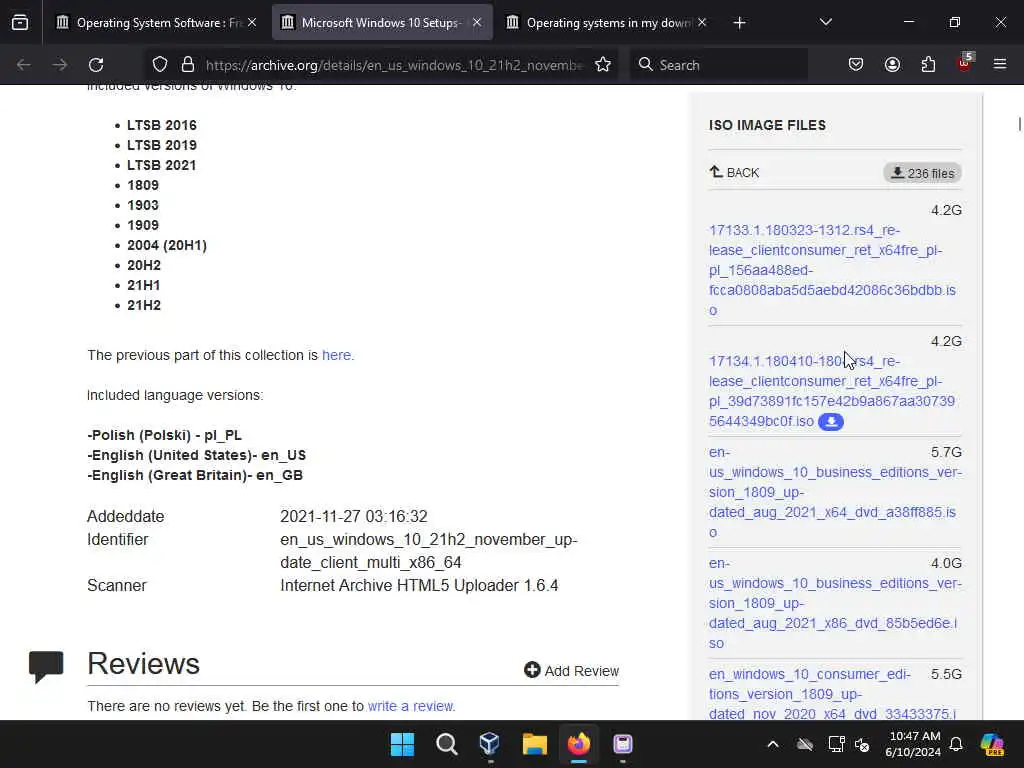This screenshot has width=1024, height=768.
Task: Open the 17133.1.180323-1312 iso link
Action: tap(832, 270)
